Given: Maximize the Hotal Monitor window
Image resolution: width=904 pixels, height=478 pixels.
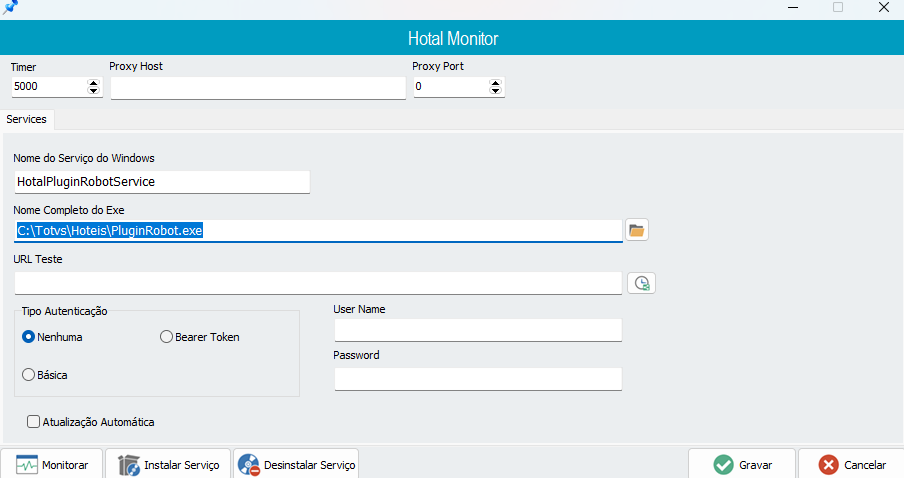Looking at the screenshot, I should pos(838,7).
